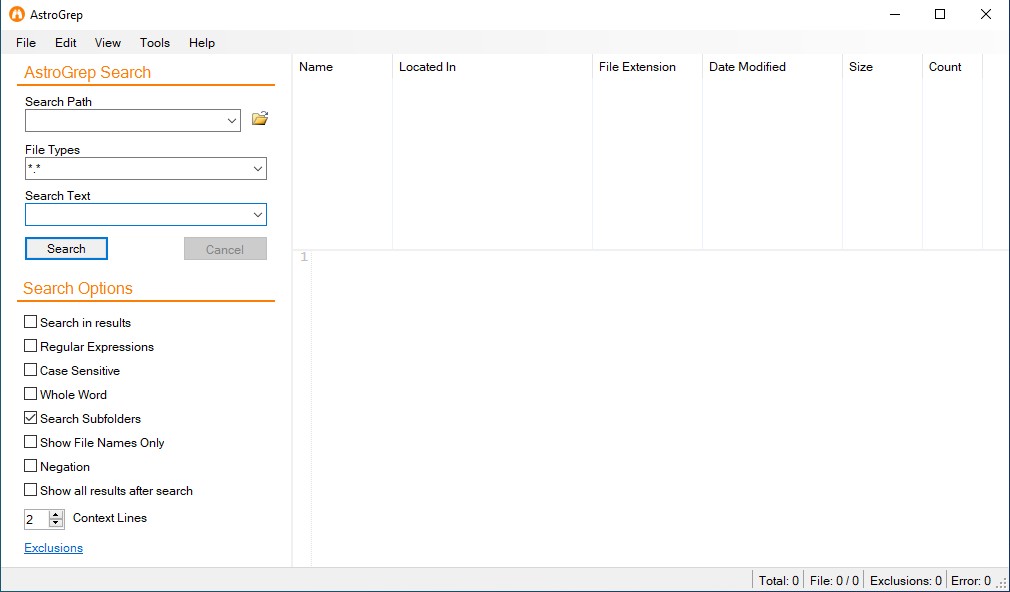Increase Context Lines with the up arrow
1010x592 pixels.
pos(56,515)
